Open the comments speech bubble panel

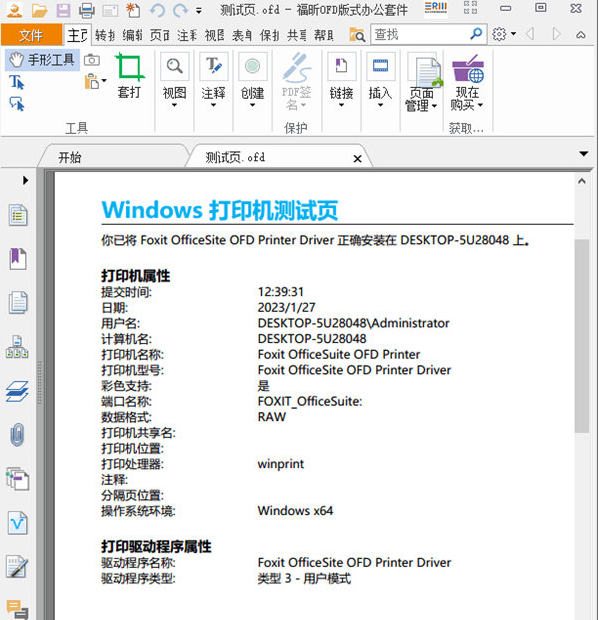pyautogui.click(x=17, y=609)
